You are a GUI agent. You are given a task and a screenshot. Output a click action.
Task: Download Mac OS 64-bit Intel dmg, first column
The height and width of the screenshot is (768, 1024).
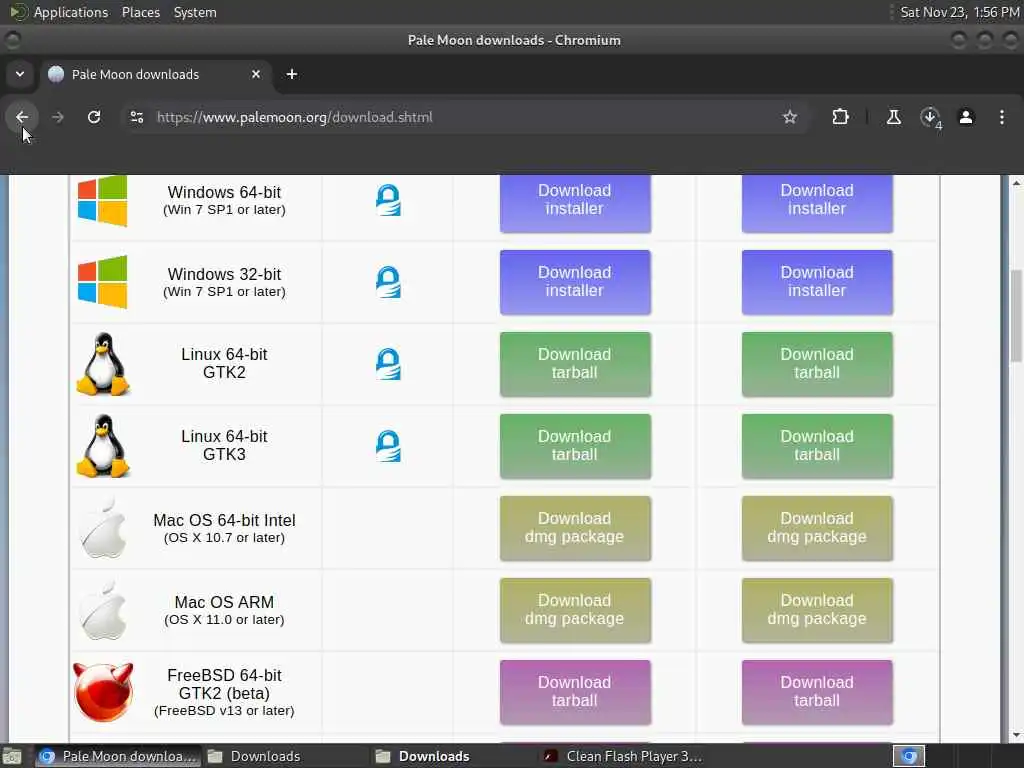point(575,528)
